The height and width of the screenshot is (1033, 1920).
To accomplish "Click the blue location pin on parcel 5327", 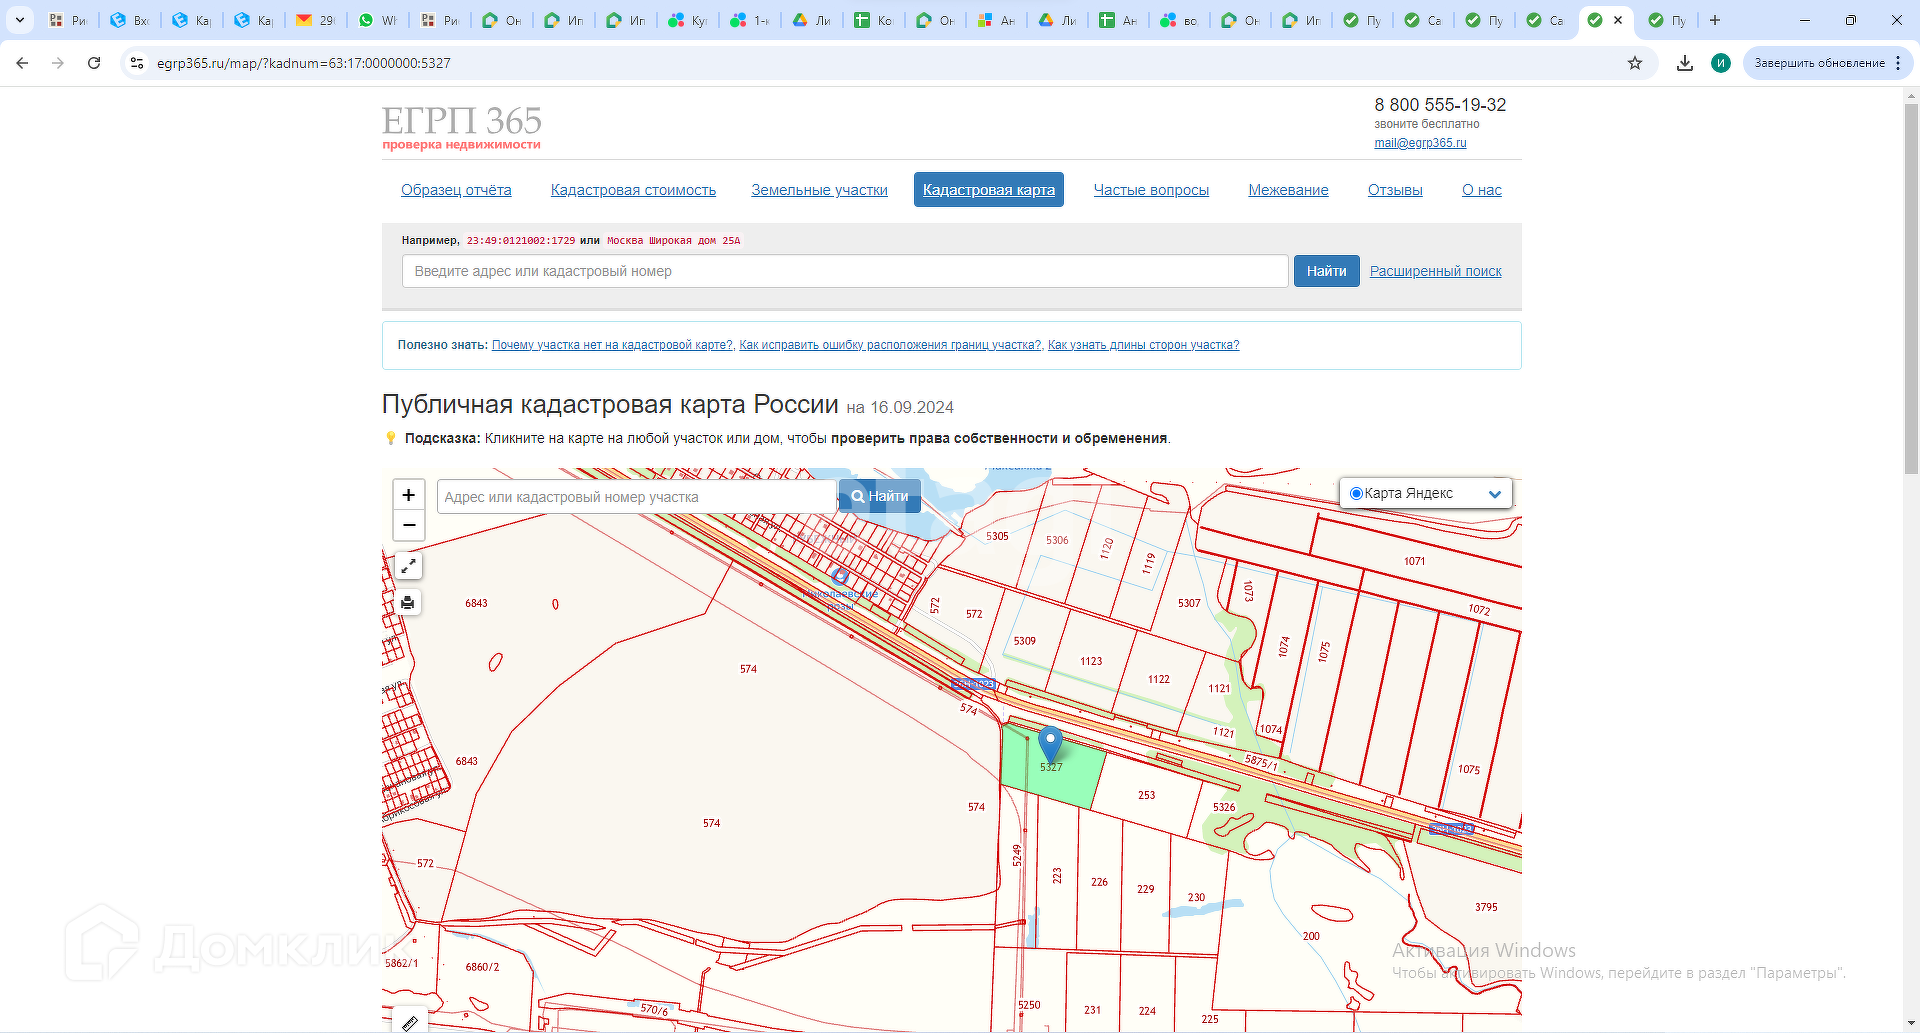I will [1050, 744].
